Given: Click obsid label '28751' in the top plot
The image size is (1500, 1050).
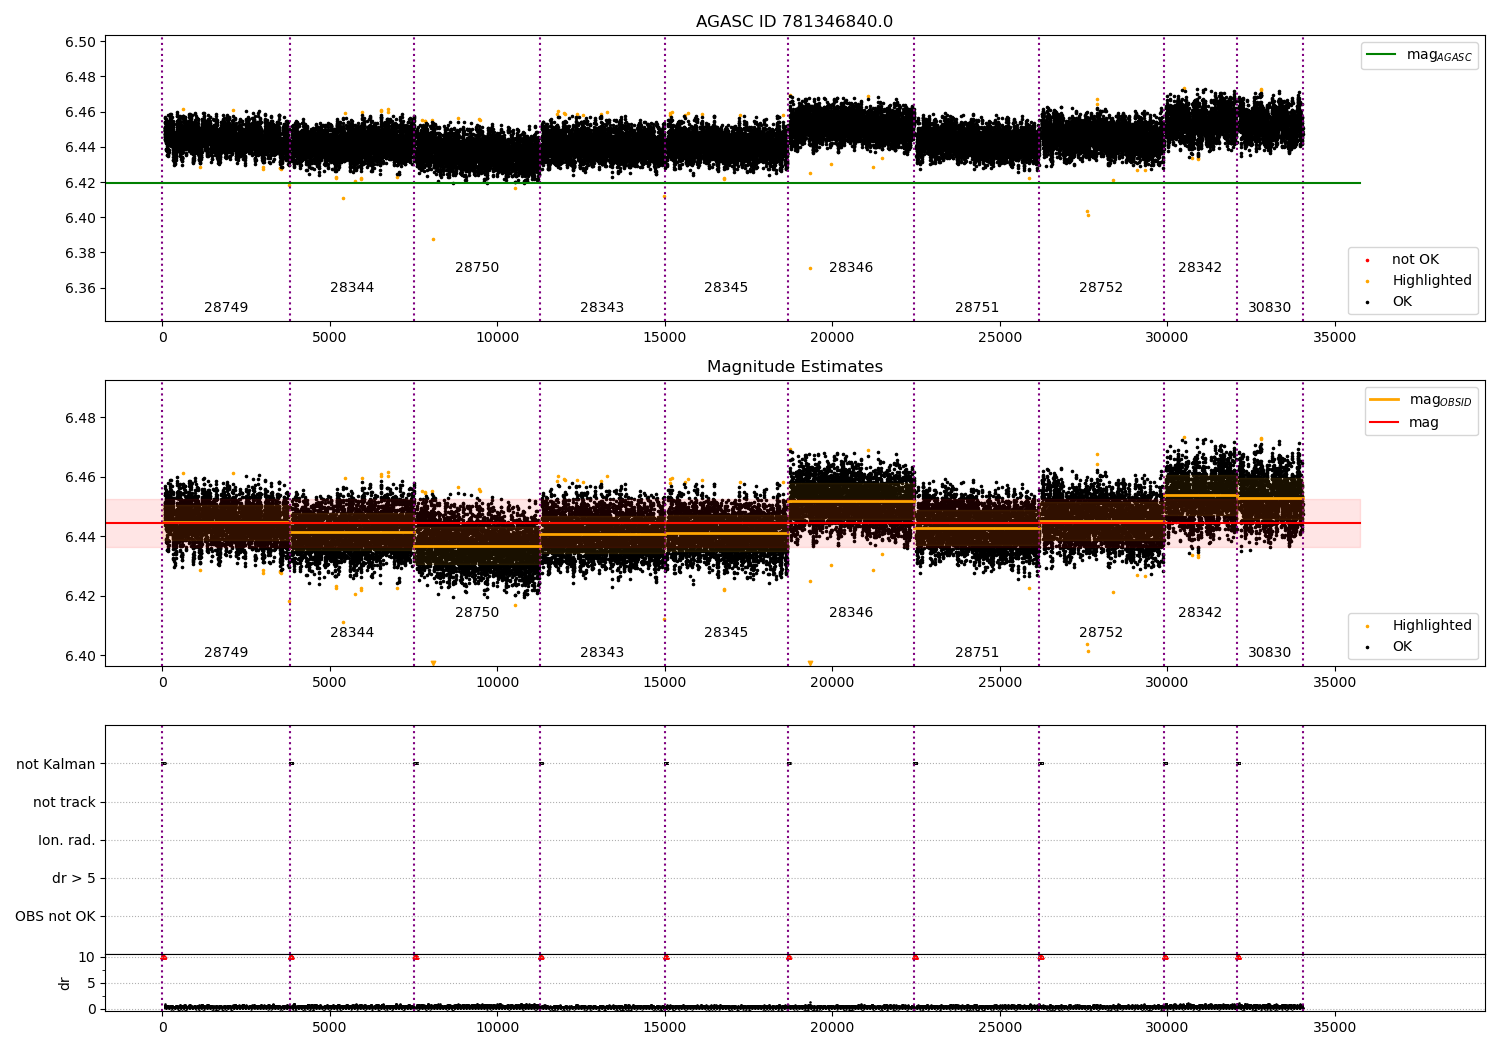Looking at the screenshot, I should [977, 307].
